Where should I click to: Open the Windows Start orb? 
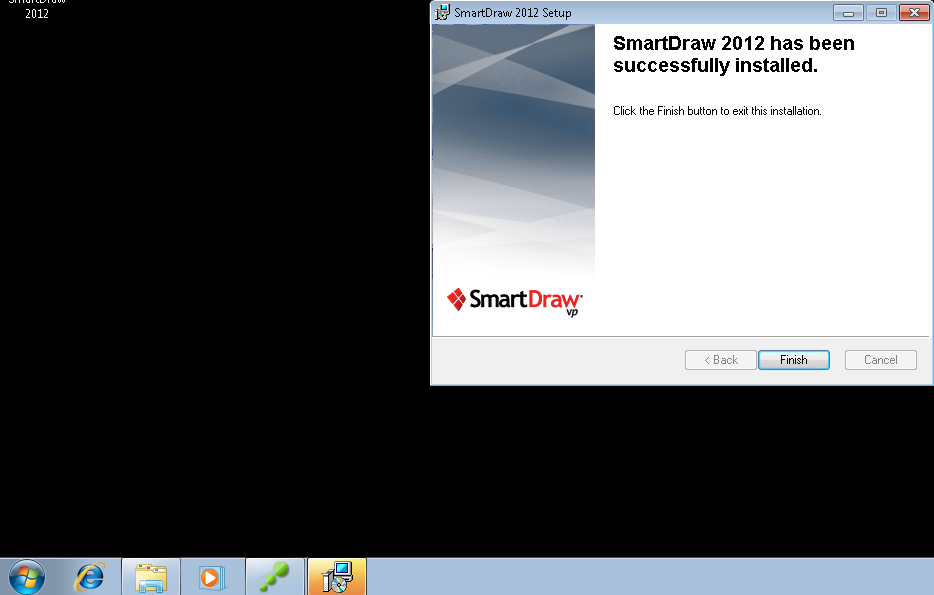[x=27, y=577]
